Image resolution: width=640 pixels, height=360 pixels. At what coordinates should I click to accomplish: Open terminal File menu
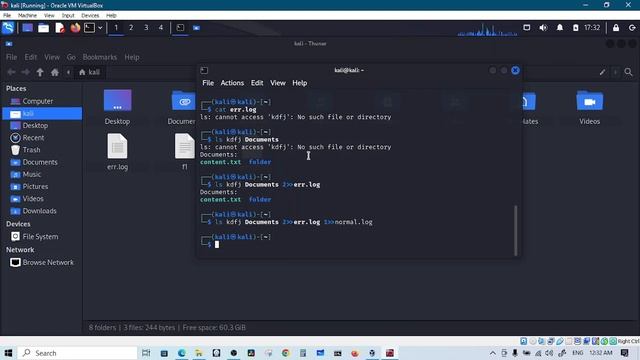point(208,83)
